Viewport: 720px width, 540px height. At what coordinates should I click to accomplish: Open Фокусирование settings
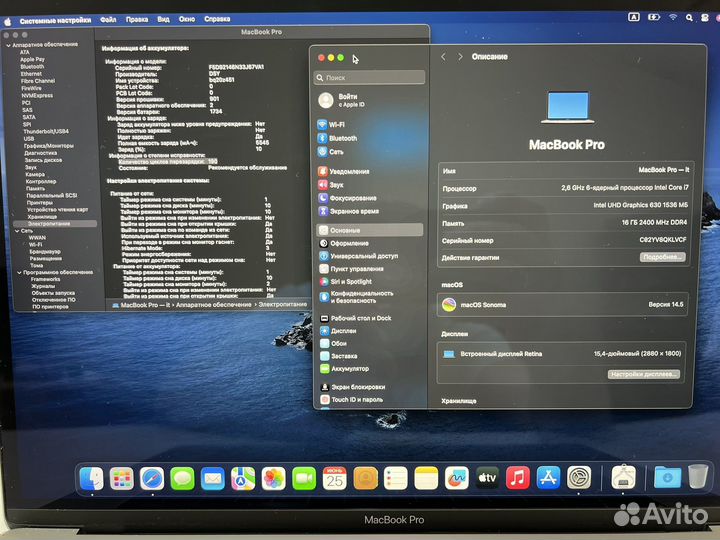[347, 198]
